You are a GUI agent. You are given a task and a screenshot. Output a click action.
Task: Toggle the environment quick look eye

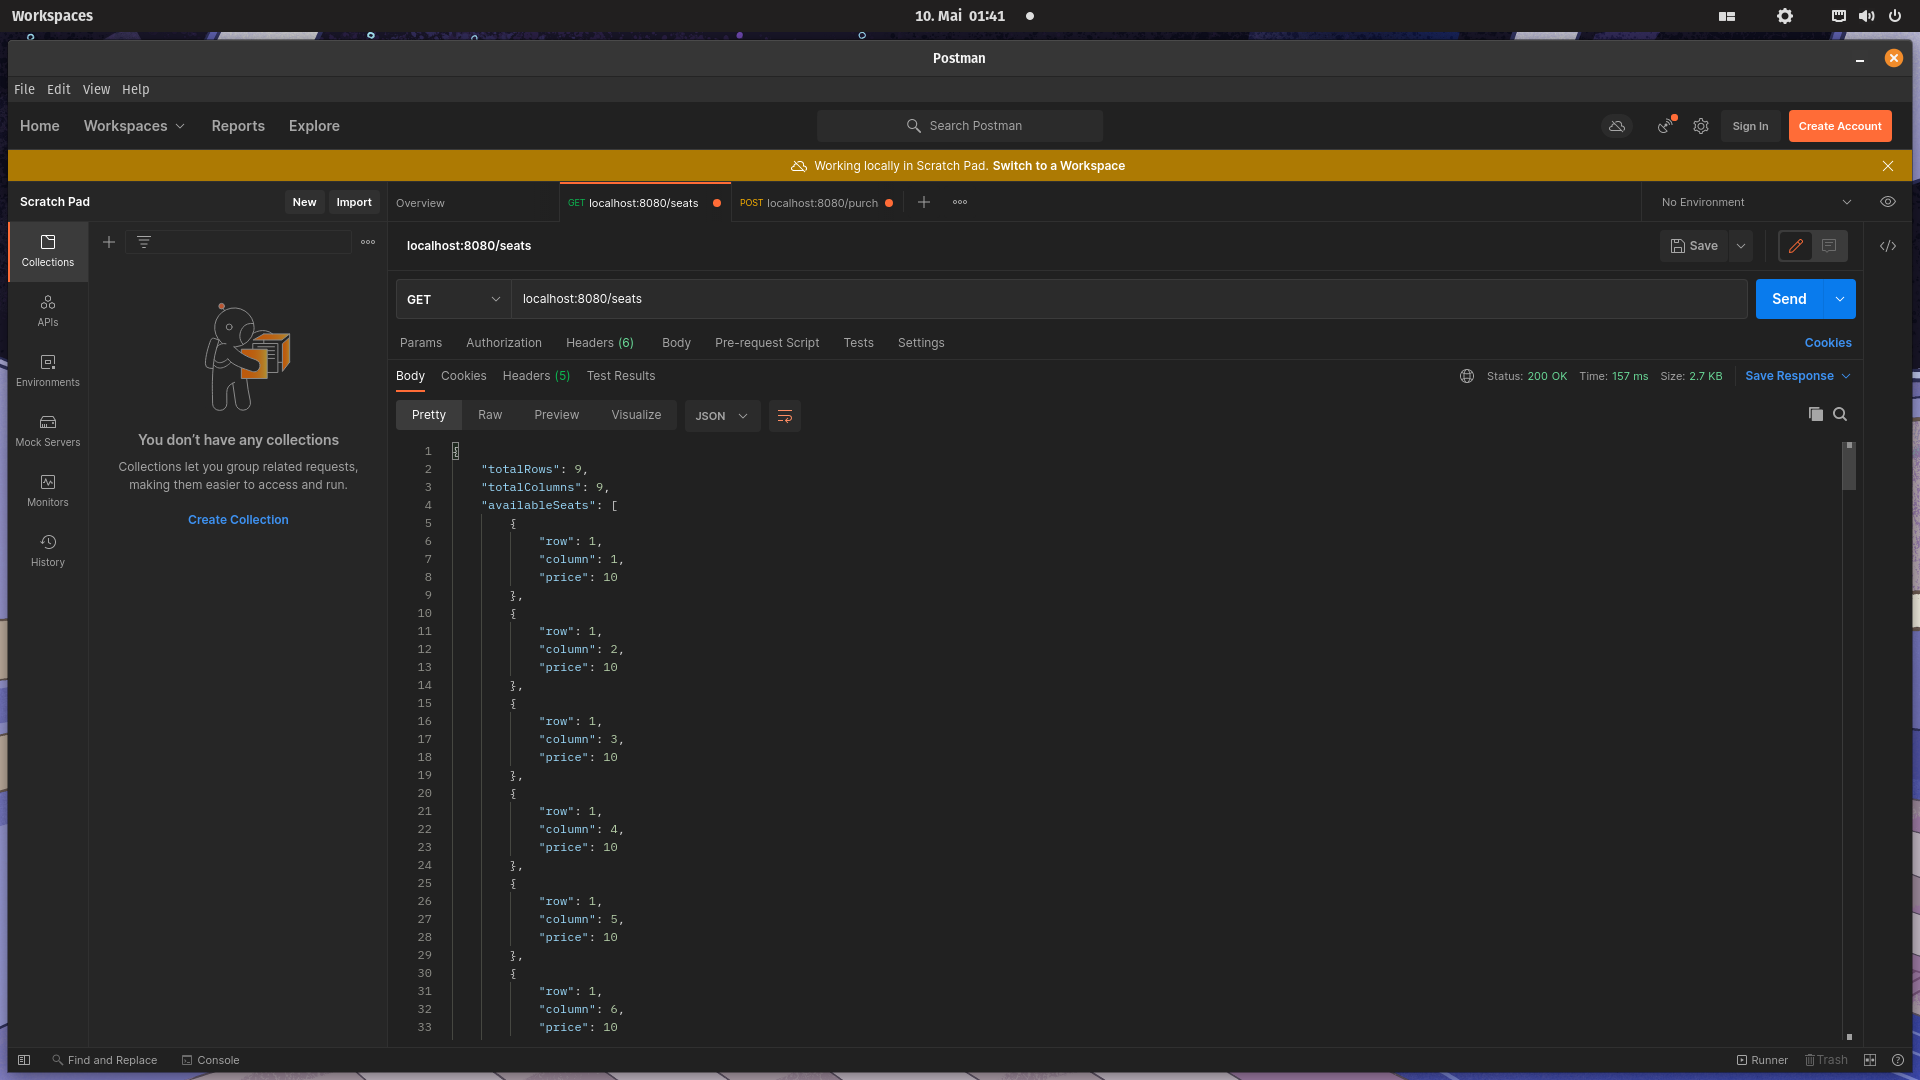(1888, 202)
